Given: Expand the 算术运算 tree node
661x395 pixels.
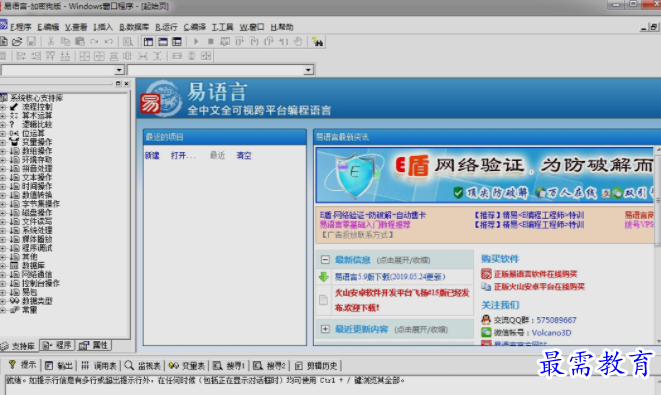Looking at the screenshot, I should (x=3, y=116).
